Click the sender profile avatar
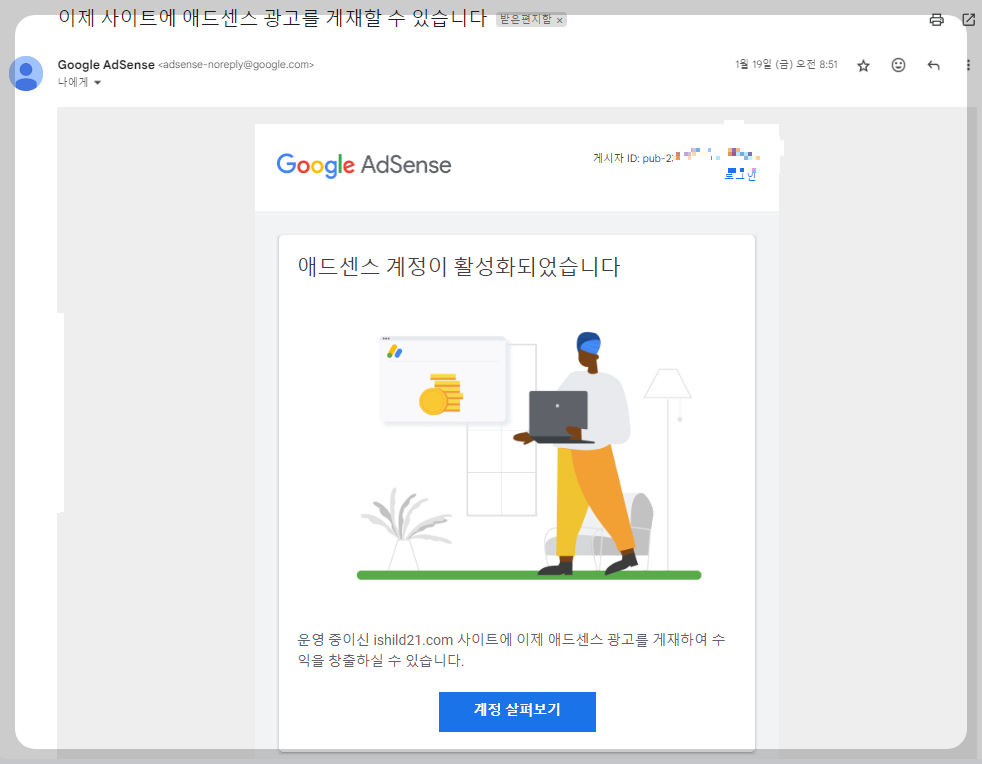Image resolution: width=982 pixels, height=764 pixels. click(x=26, y=73)
